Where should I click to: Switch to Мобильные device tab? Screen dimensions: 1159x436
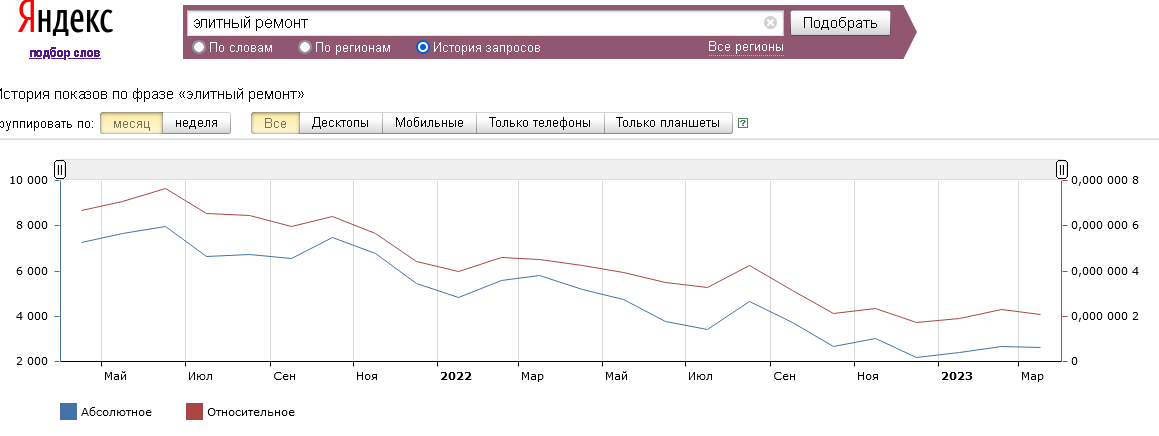[x=429, y=123]
